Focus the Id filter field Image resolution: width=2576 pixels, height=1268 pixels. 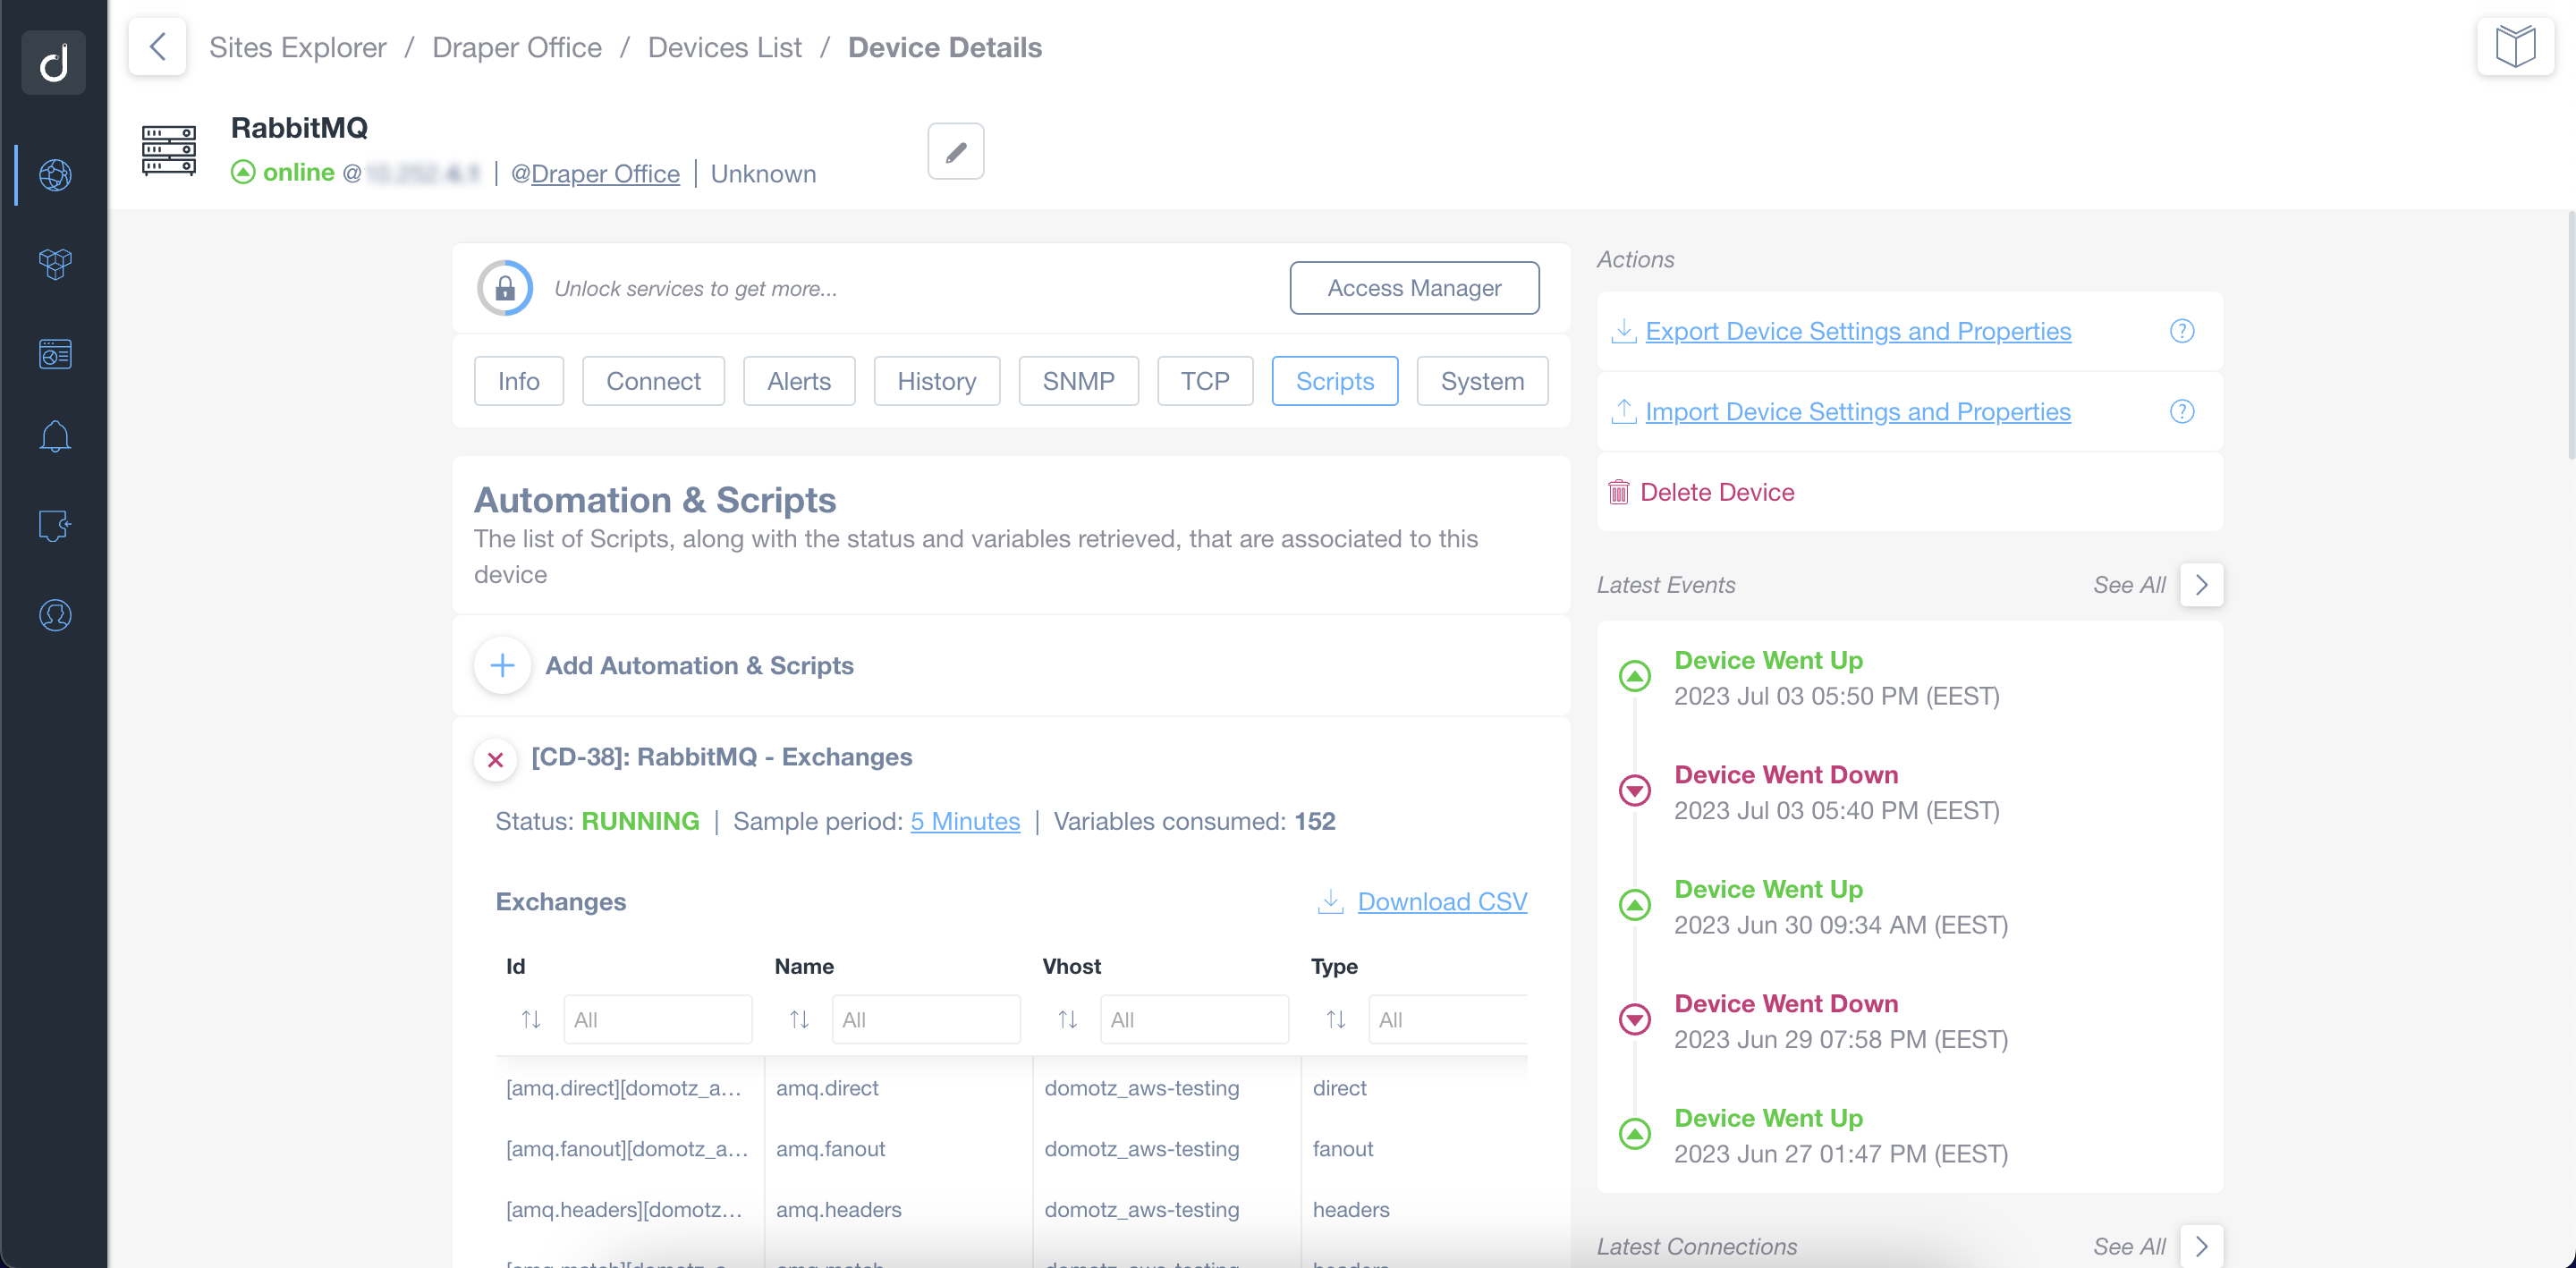coord(657,1019)
